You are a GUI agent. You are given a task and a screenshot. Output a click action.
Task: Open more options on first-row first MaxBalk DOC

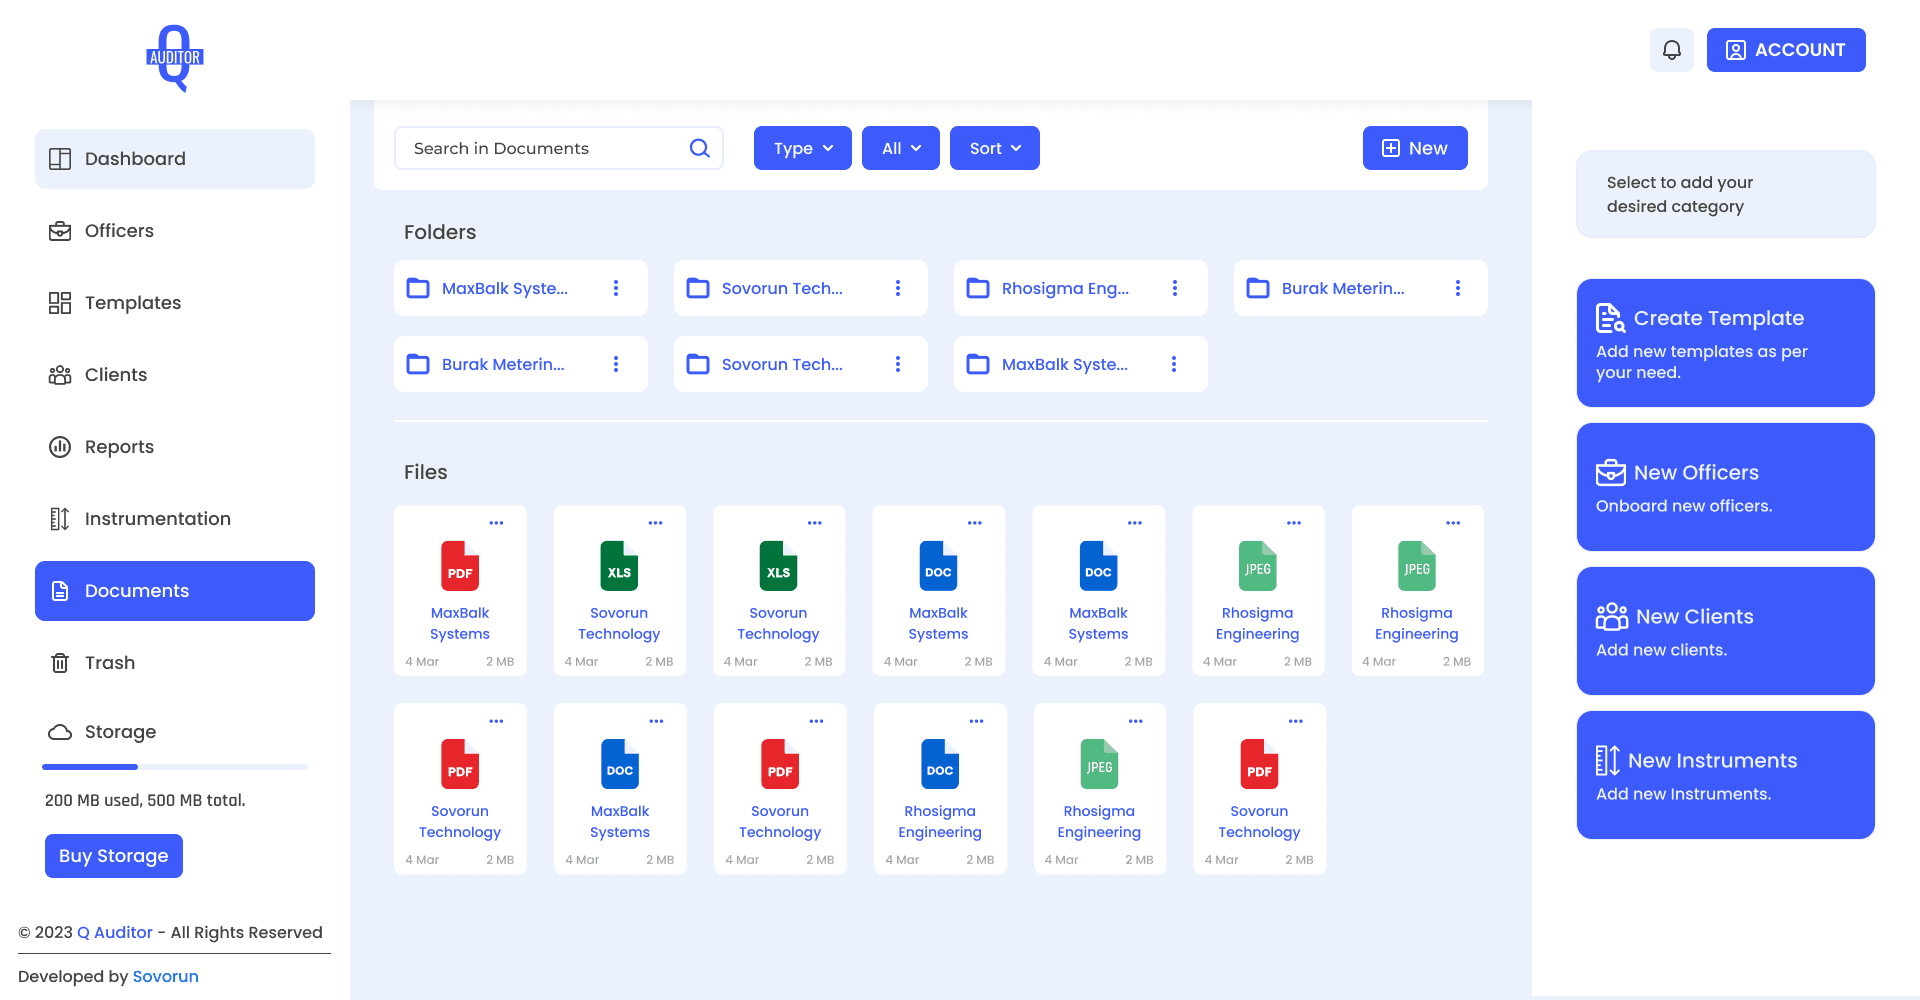point(975,523)
